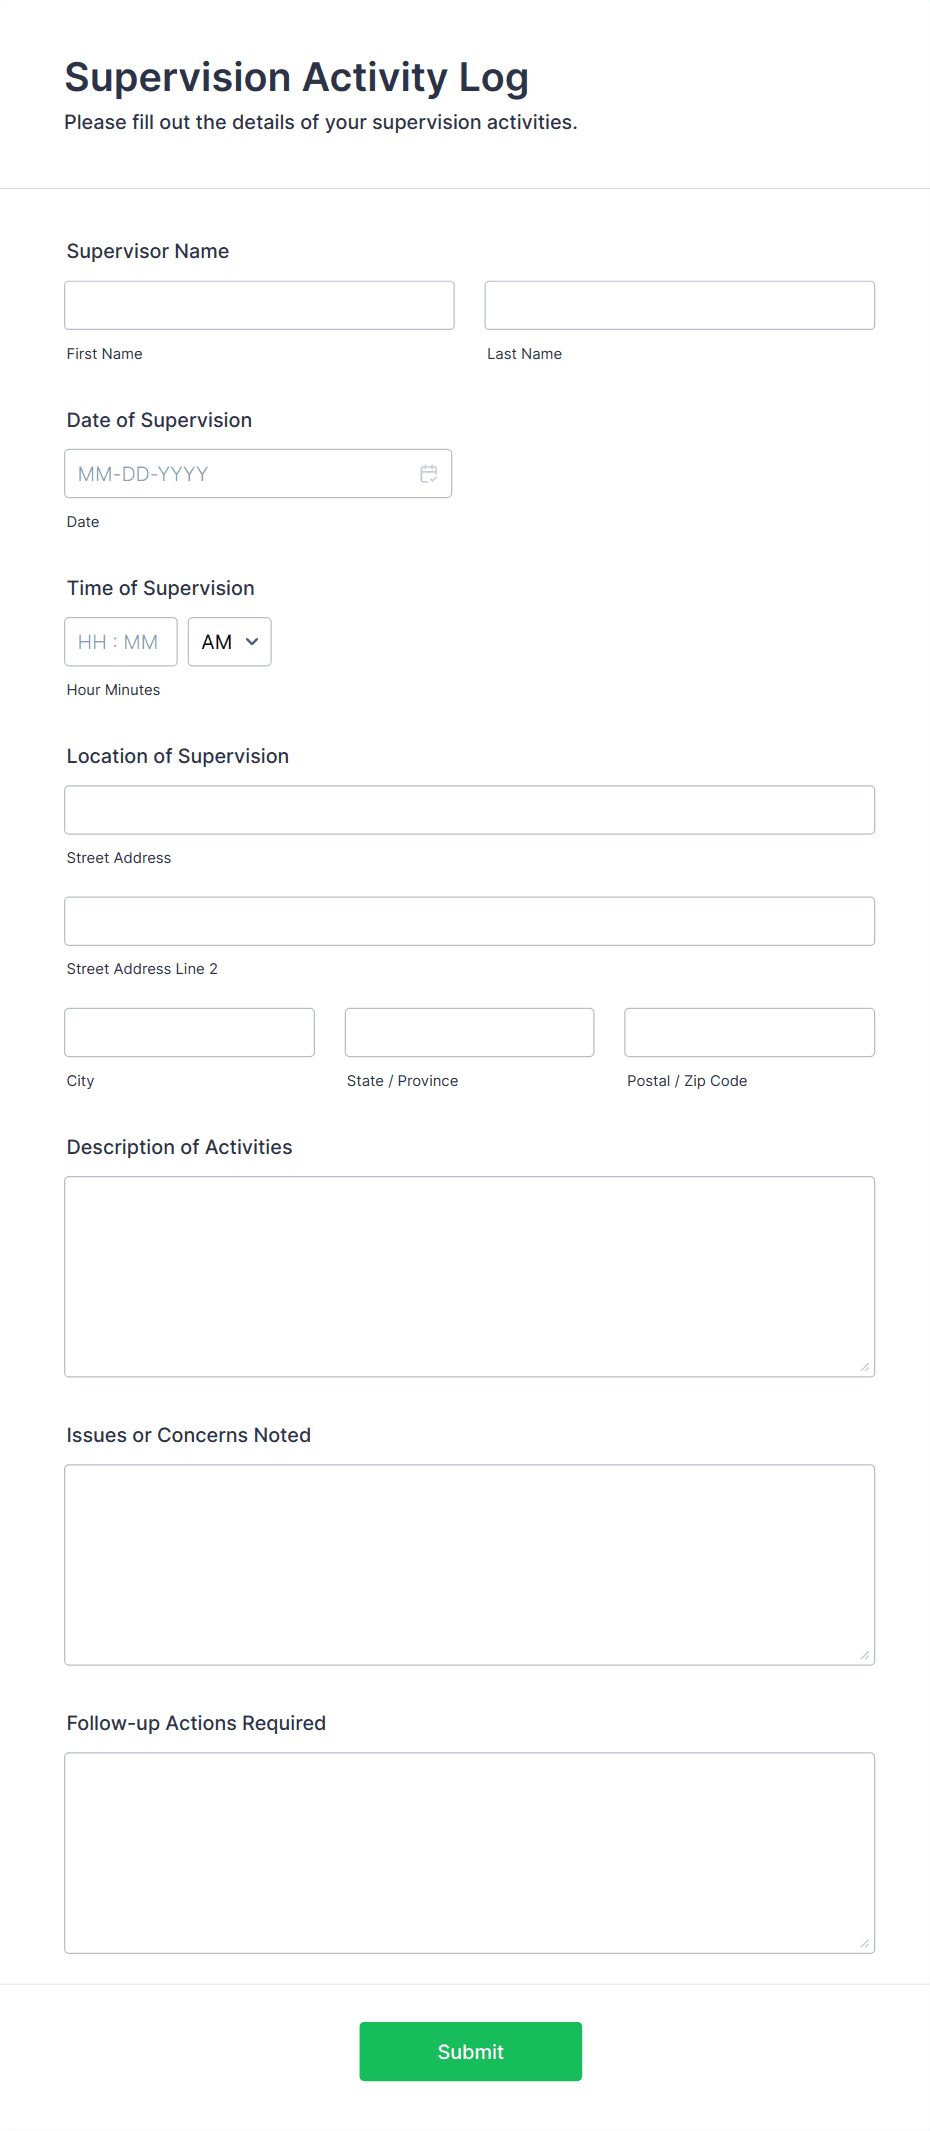Focus the Last Name field

click(x=679, y=305)
